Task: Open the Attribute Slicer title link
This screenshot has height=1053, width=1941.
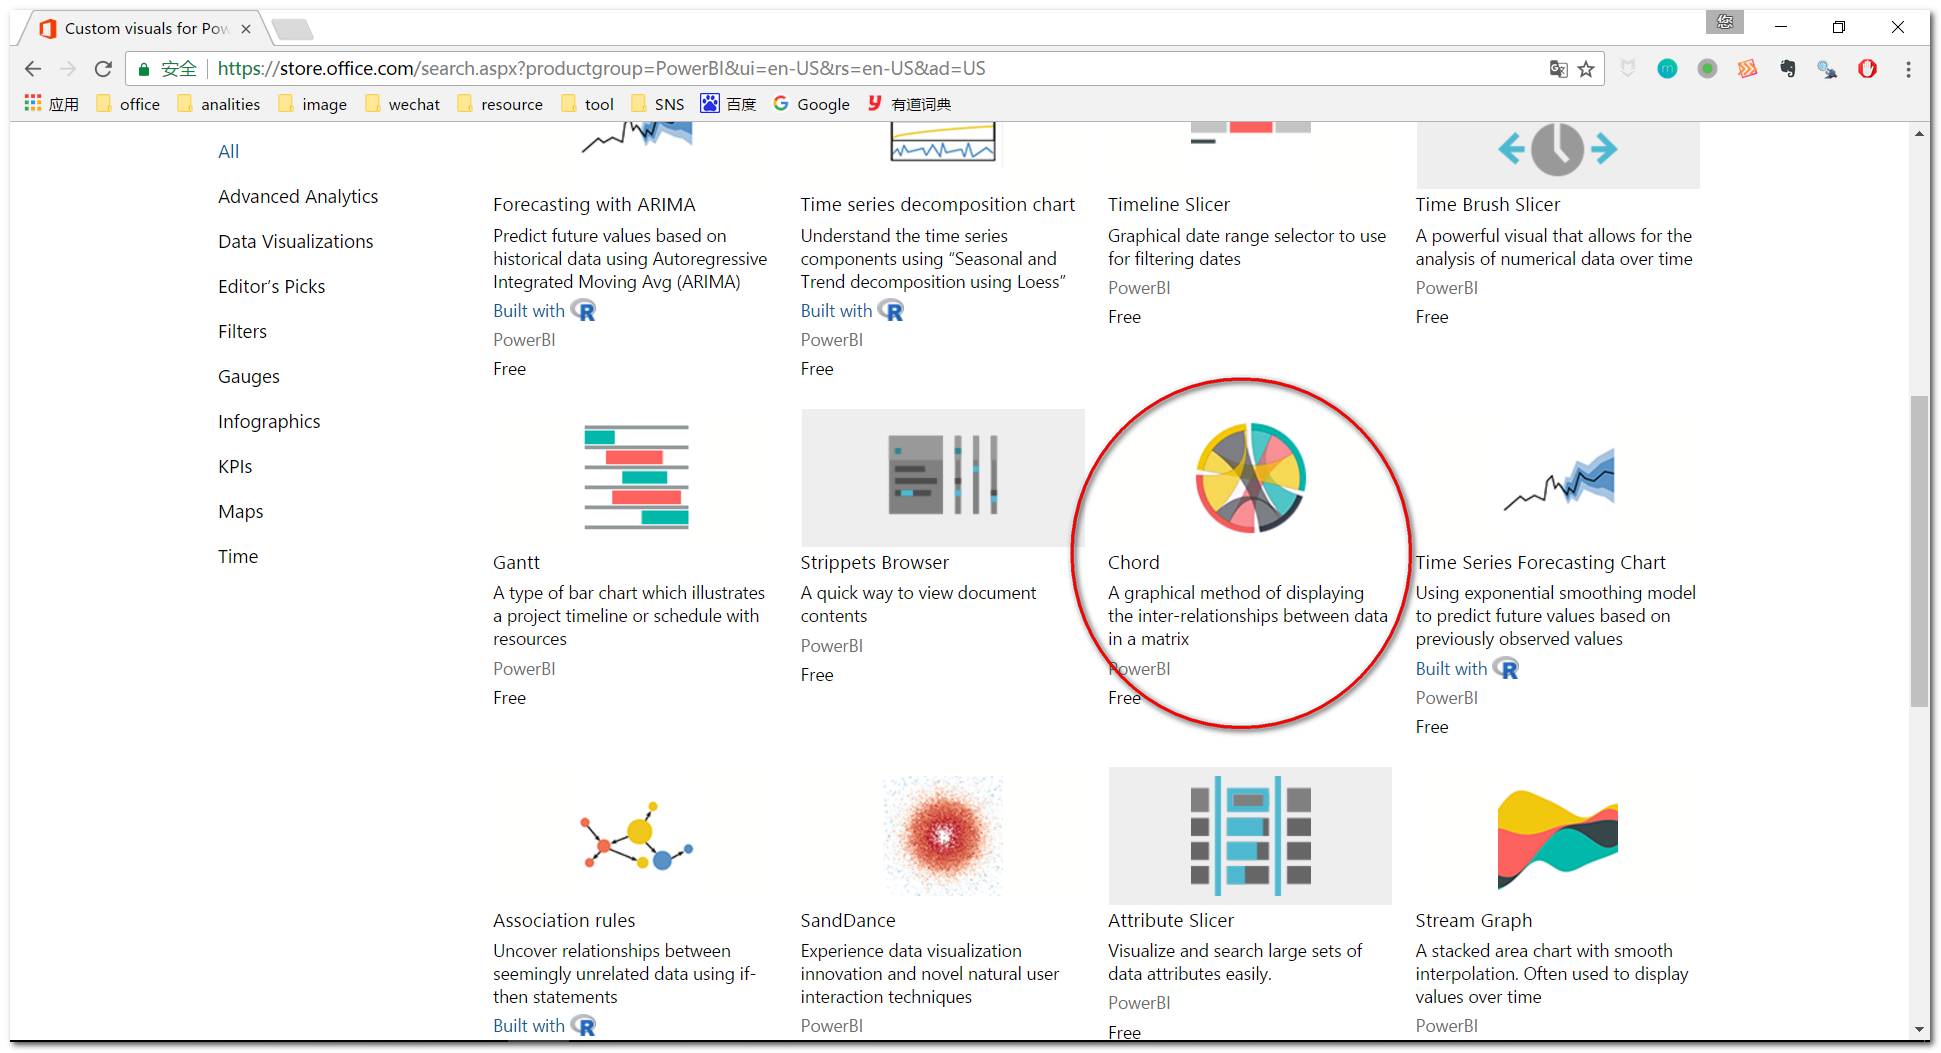Action: pyautogui.click(x=1171, y=921)
